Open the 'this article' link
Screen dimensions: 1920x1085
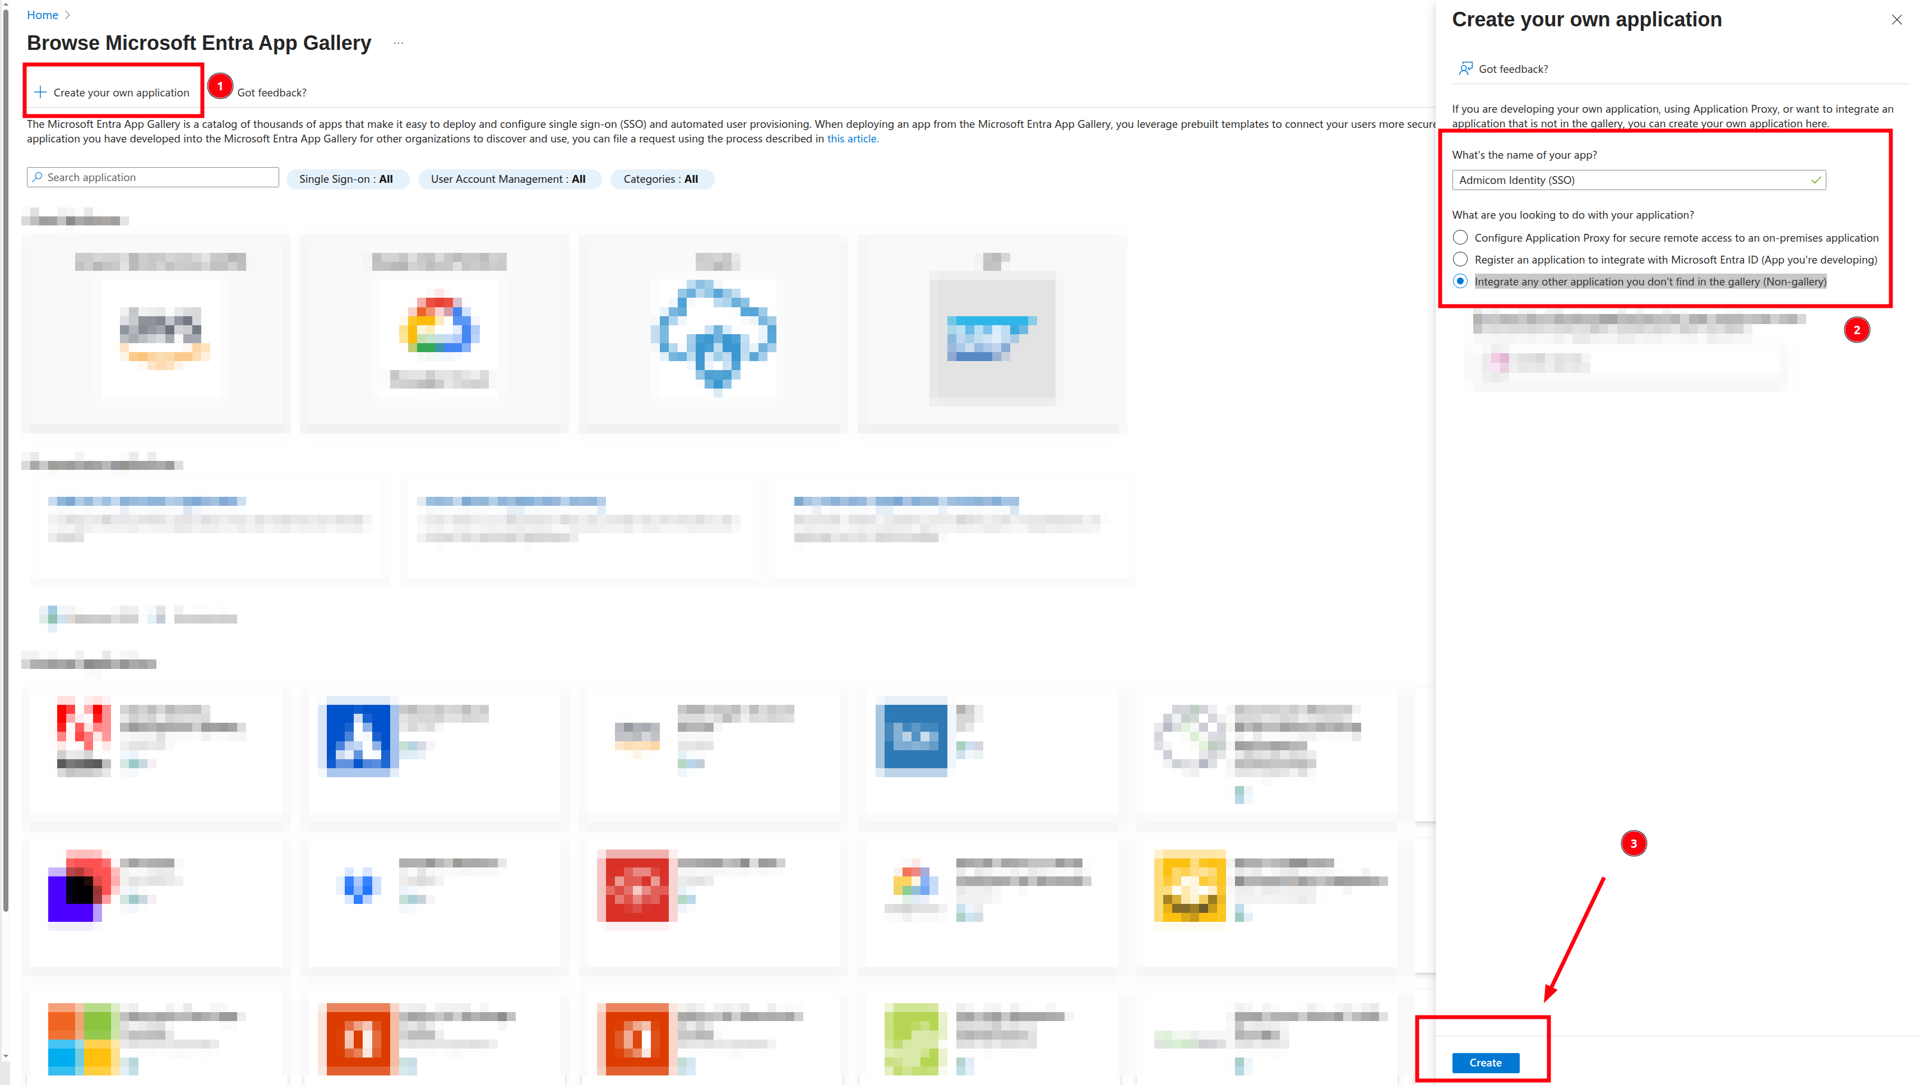click(851, 139)
